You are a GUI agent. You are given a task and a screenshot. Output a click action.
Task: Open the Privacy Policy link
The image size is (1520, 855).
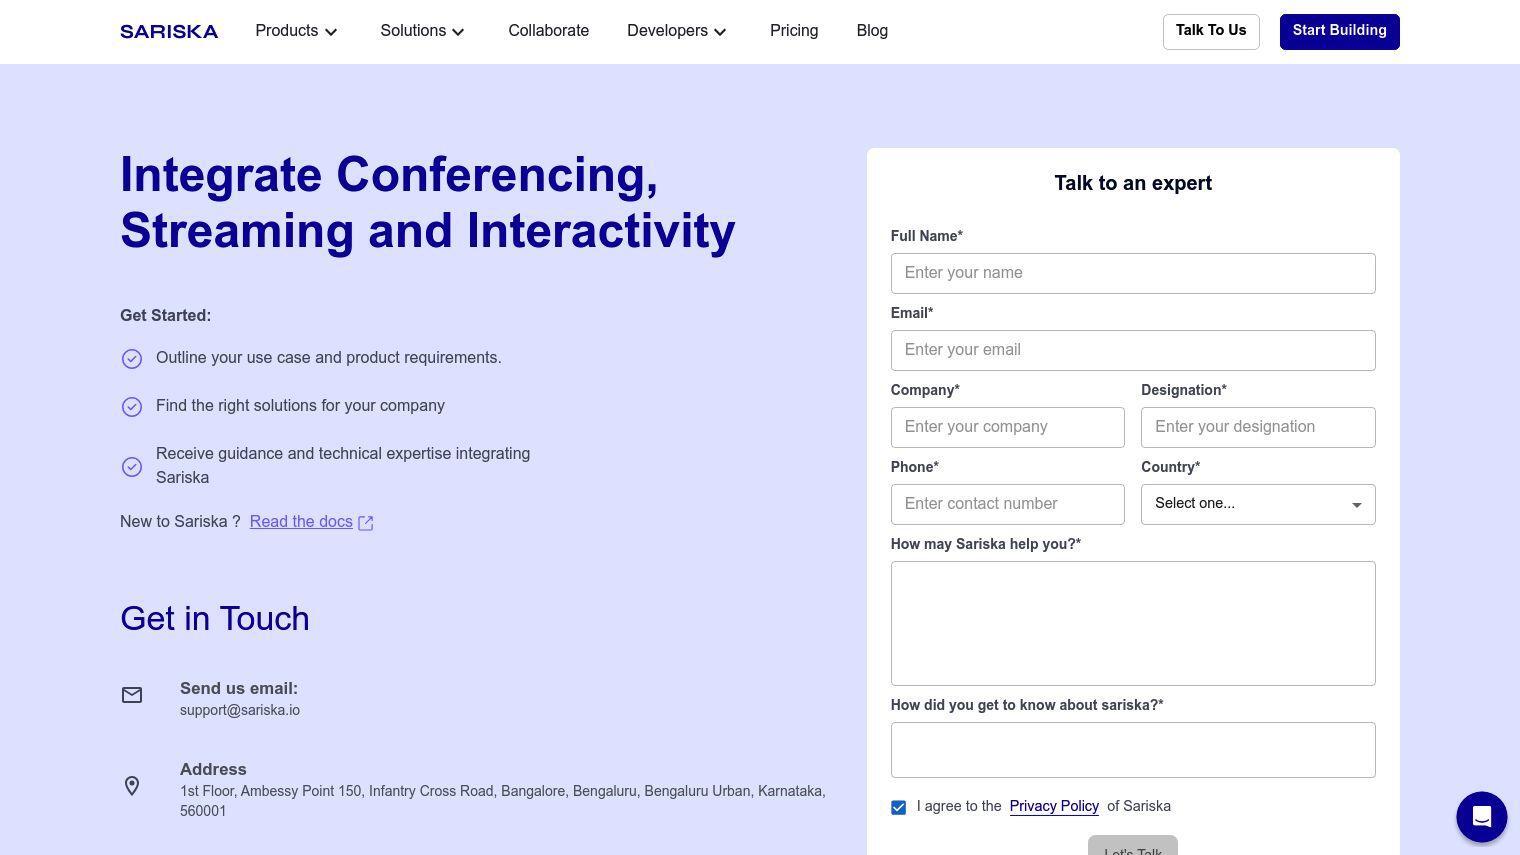pyautogui.click(x=1054, y=806)
